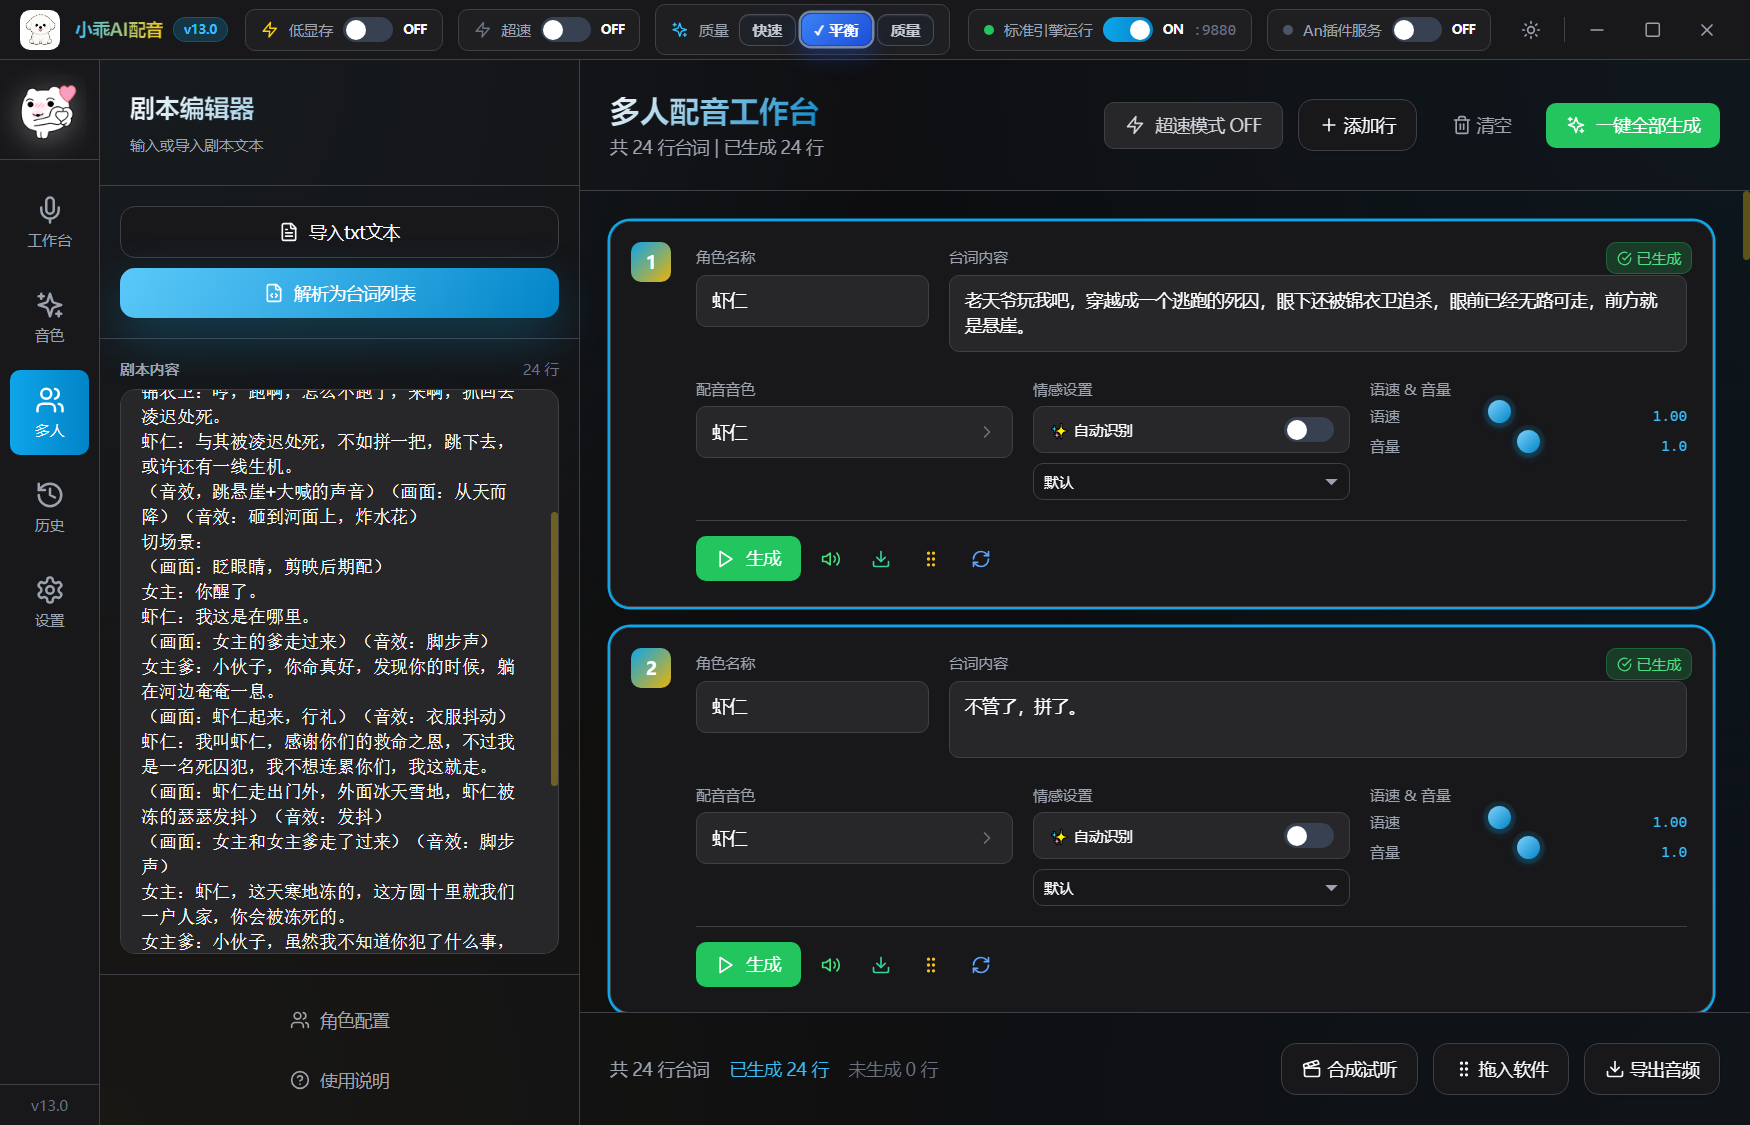
Task: Enable the 低显存 low-memory toggle
Action: 367,30
